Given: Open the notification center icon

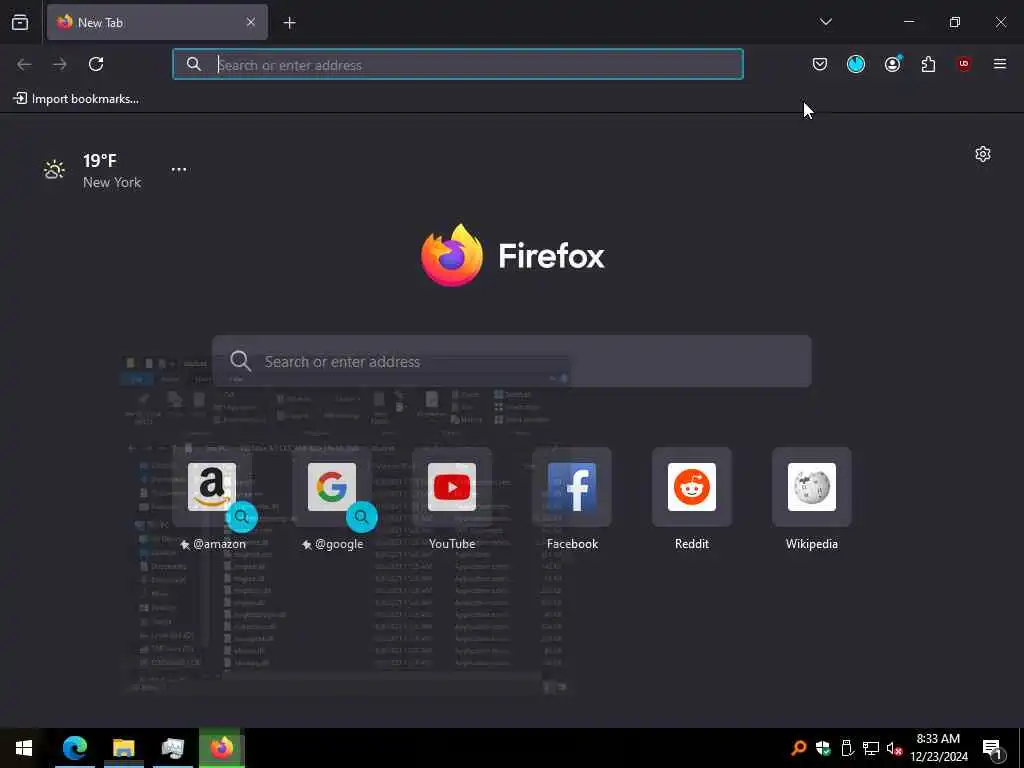Looking at the screenshot, I should pos(992,749).
